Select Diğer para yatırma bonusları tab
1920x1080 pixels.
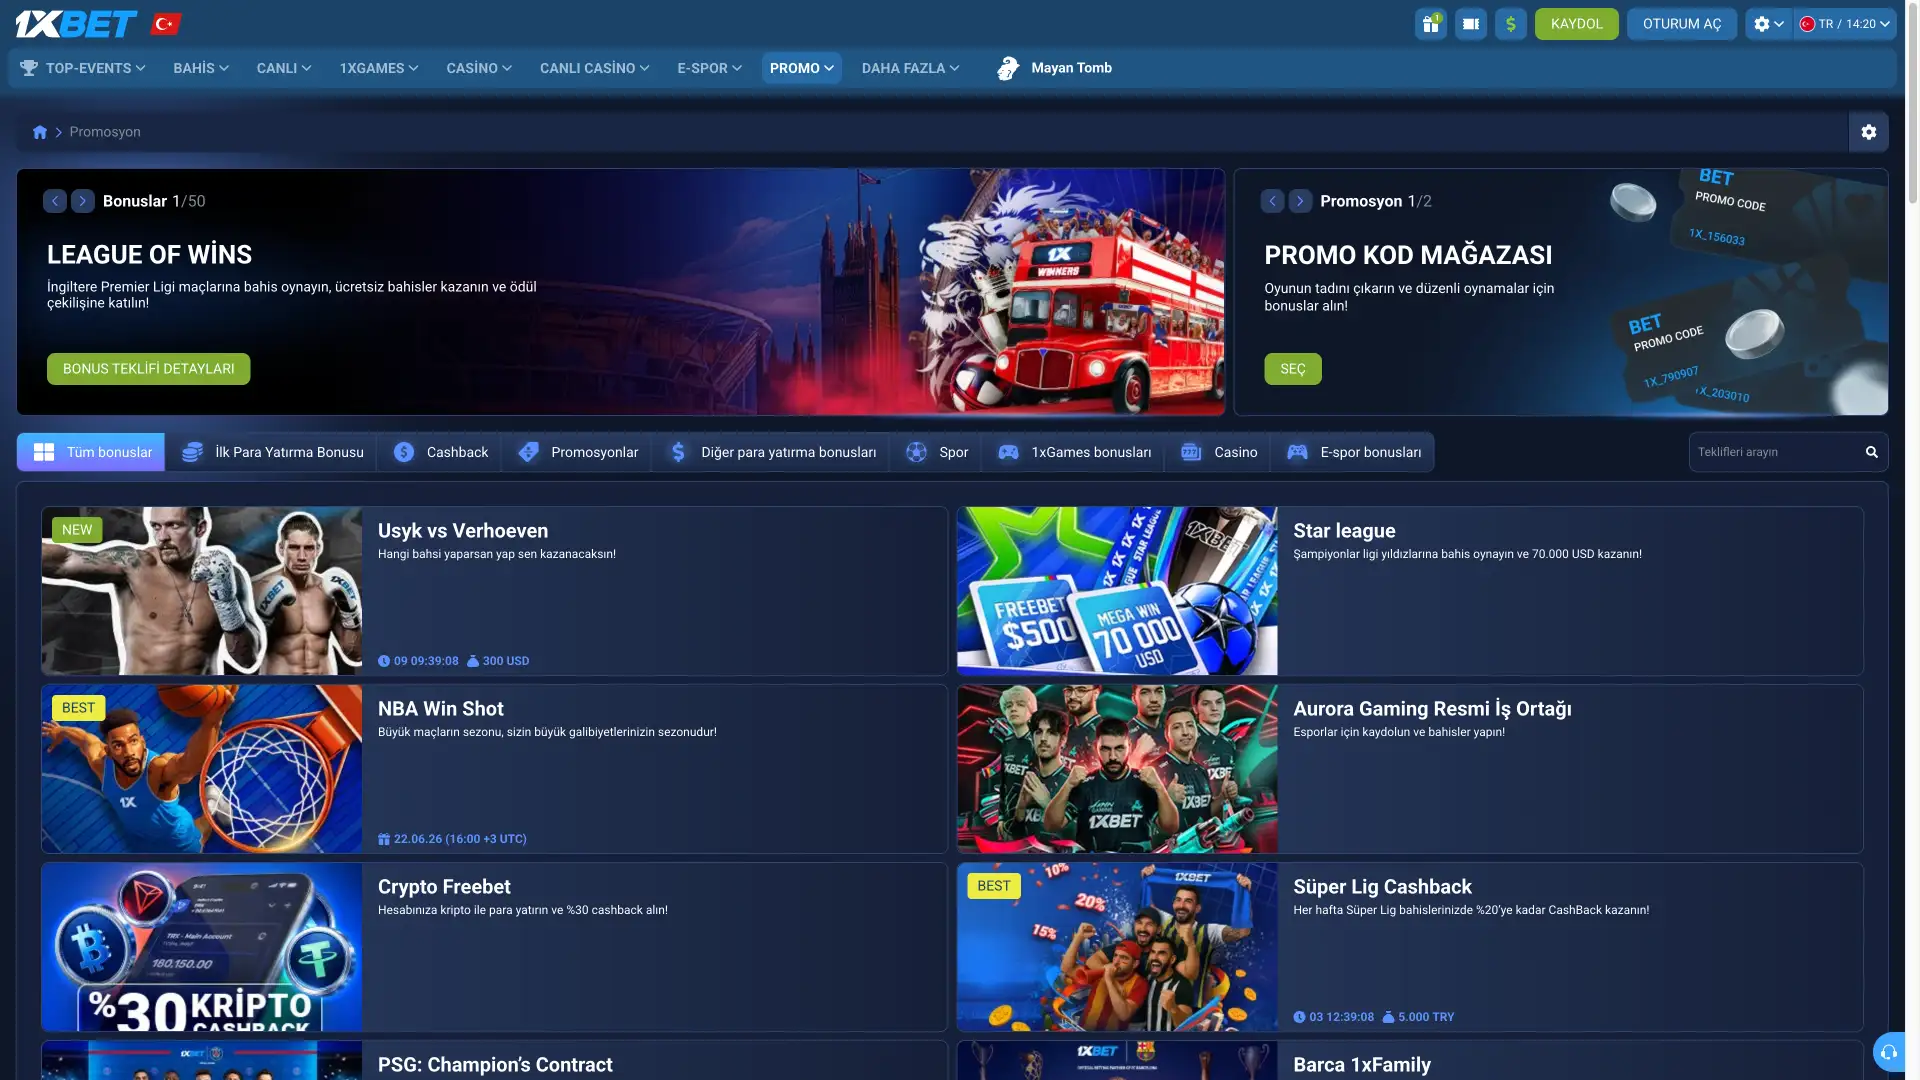coord(771,452)
